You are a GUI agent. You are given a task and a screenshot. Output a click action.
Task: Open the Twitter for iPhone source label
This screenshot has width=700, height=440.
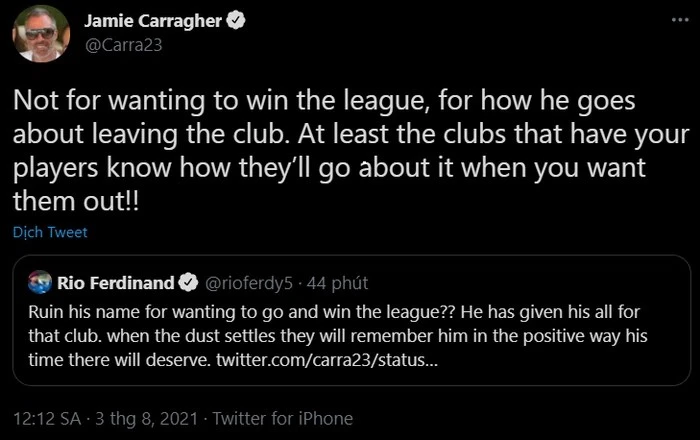pyautogui.click(x=283, y=419)
